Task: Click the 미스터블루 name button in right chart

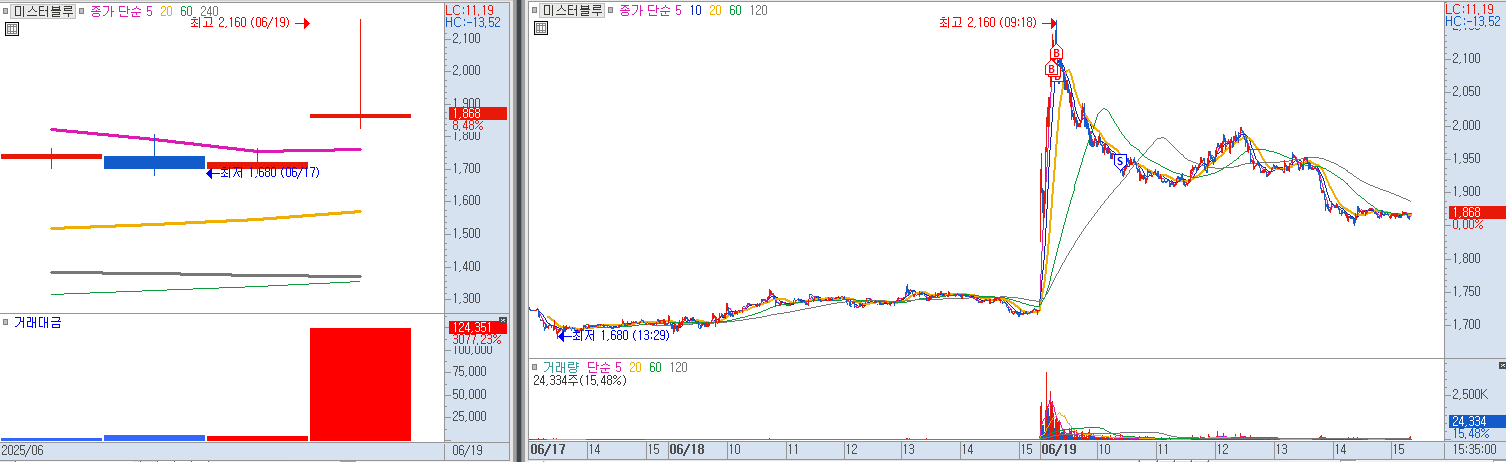Action: 573,10
